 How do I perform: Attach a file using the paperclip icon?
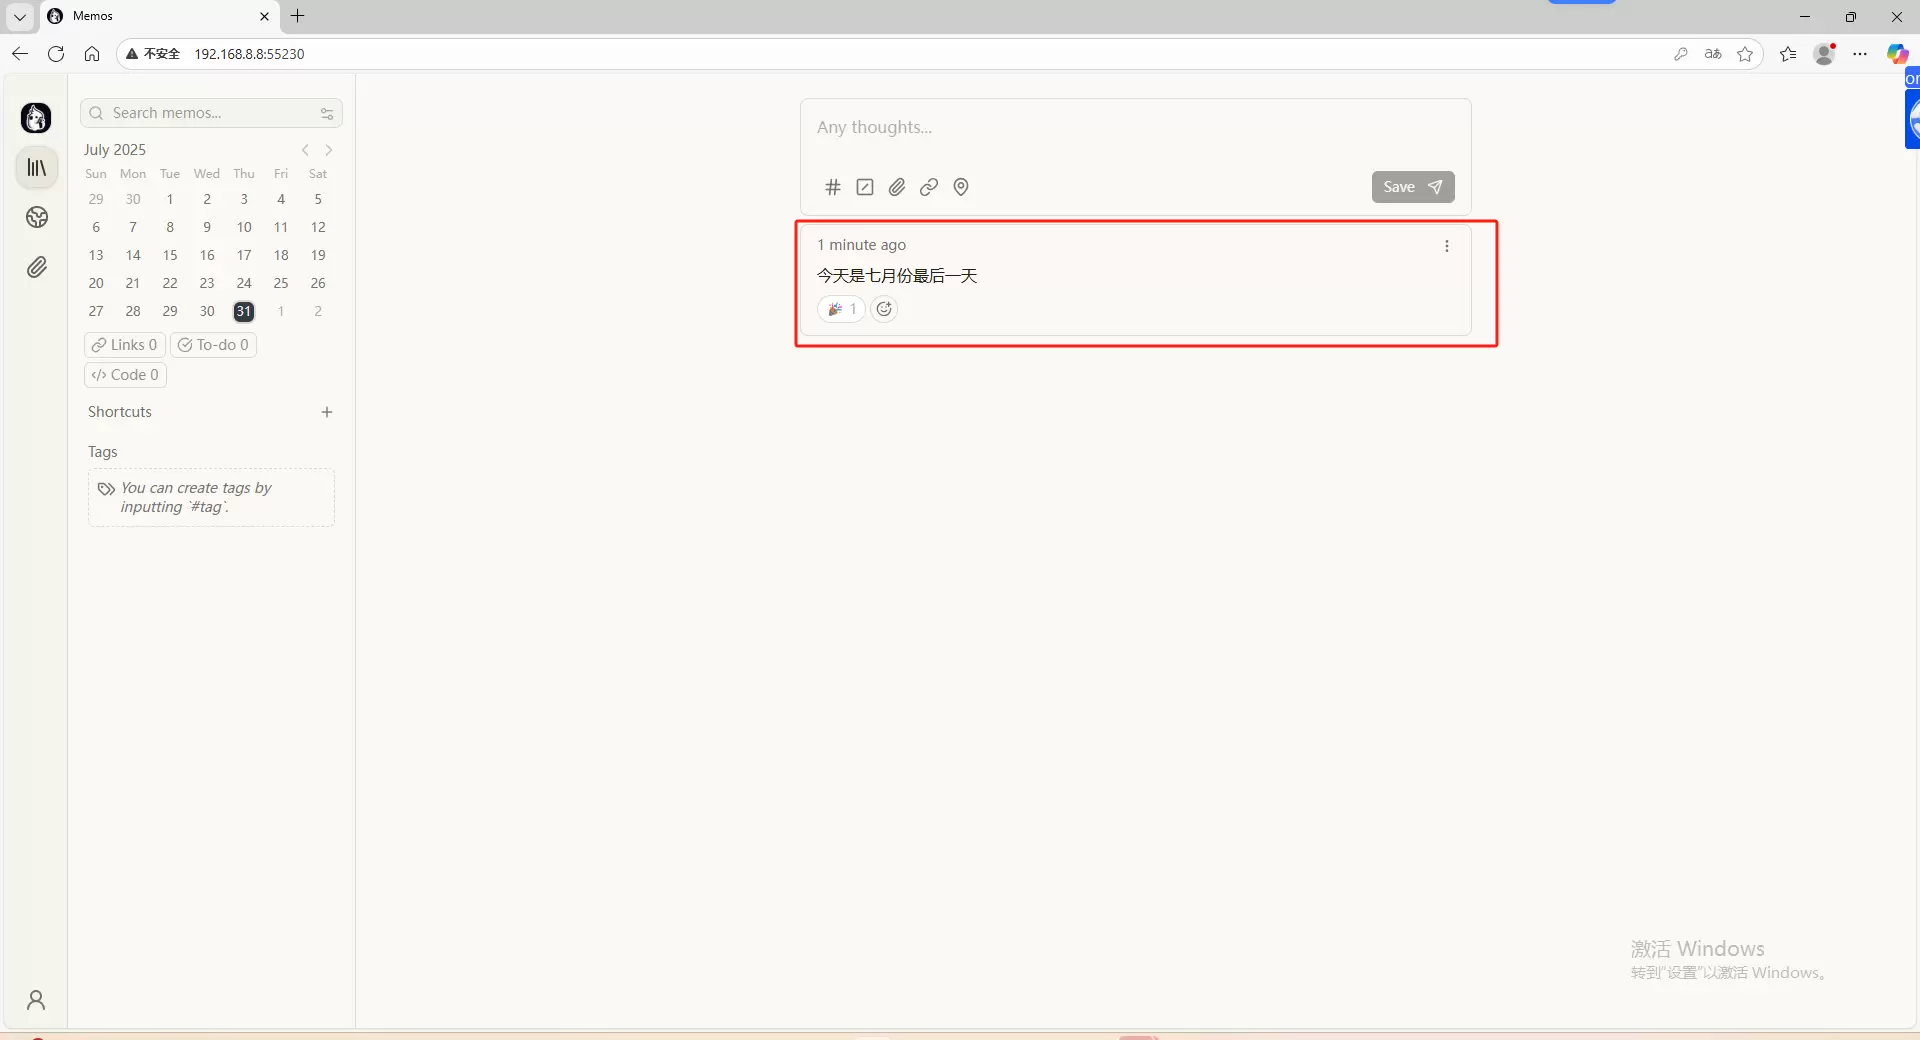pos(897,187)
